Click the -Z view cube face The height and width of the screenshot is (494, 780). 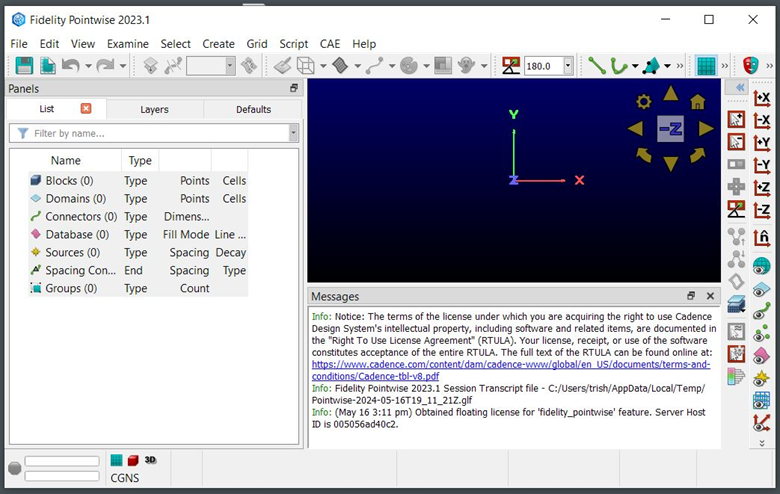[671, 129]
